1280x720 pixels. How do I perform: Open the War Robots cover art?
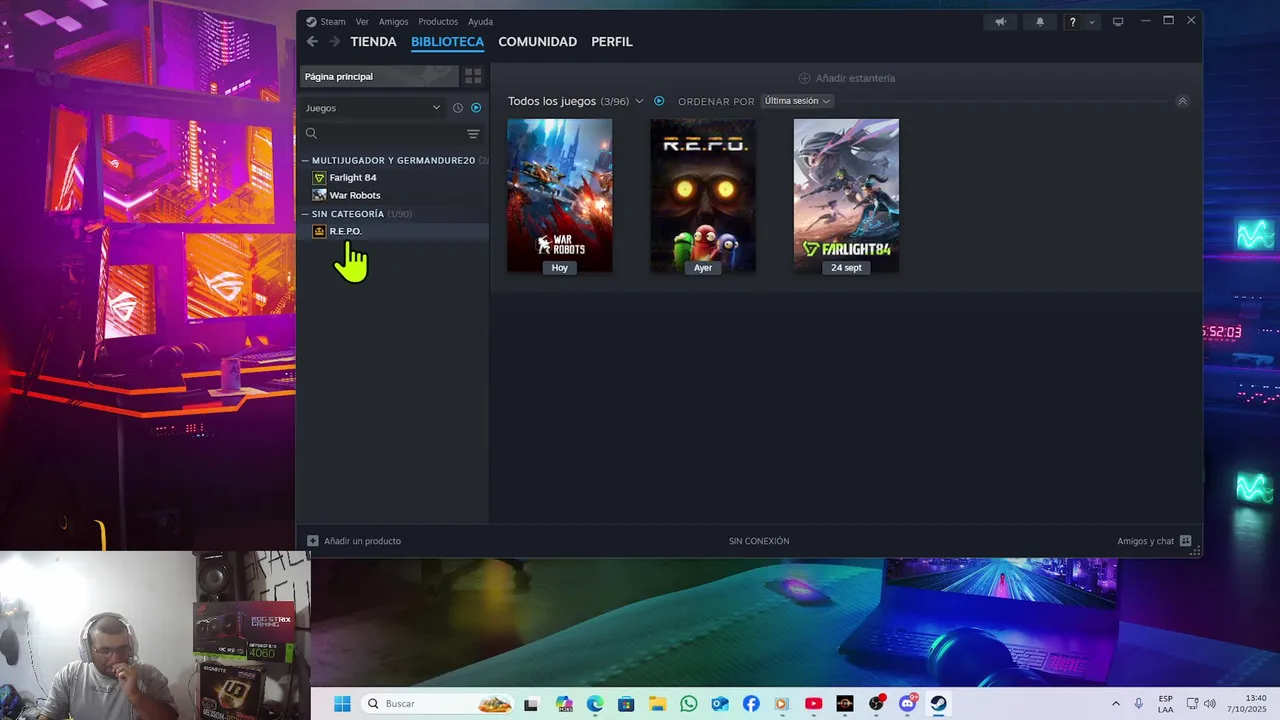pos(559,195)
